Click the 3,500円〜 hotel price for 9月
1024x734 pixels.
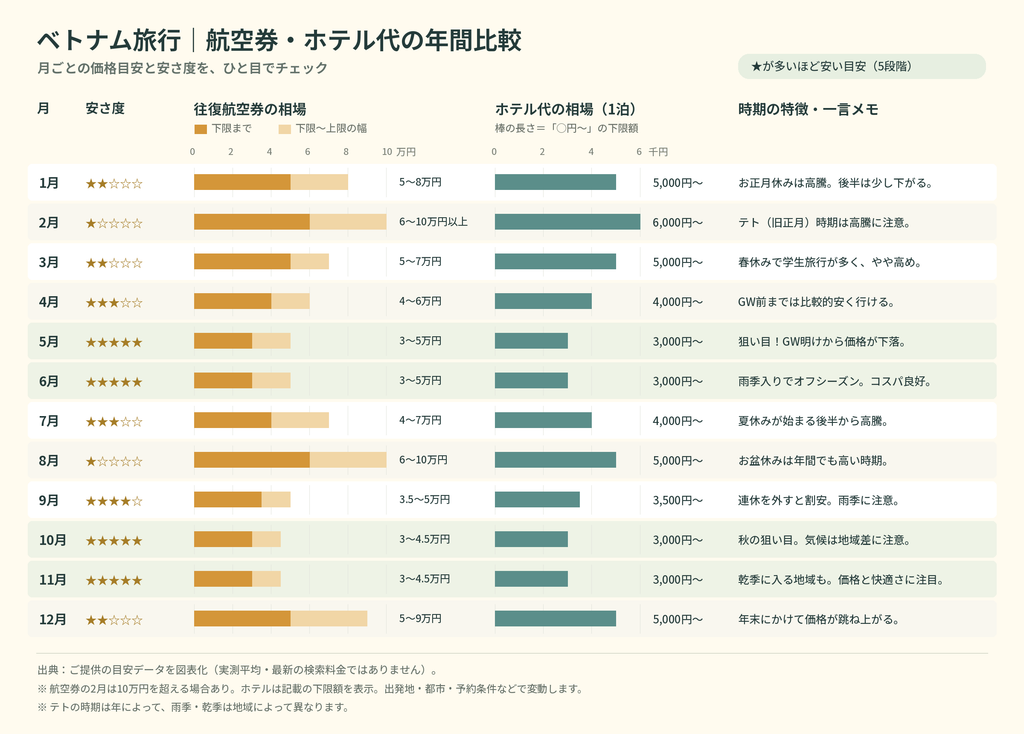pyautogui.click(x=678, y=500)
